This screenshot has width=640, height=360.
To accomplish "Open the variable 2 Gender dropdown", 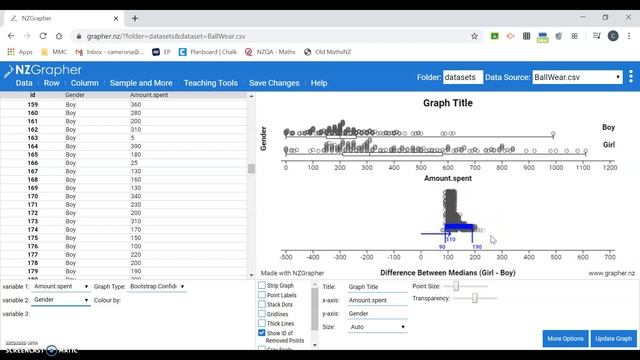I will (61, 300).
